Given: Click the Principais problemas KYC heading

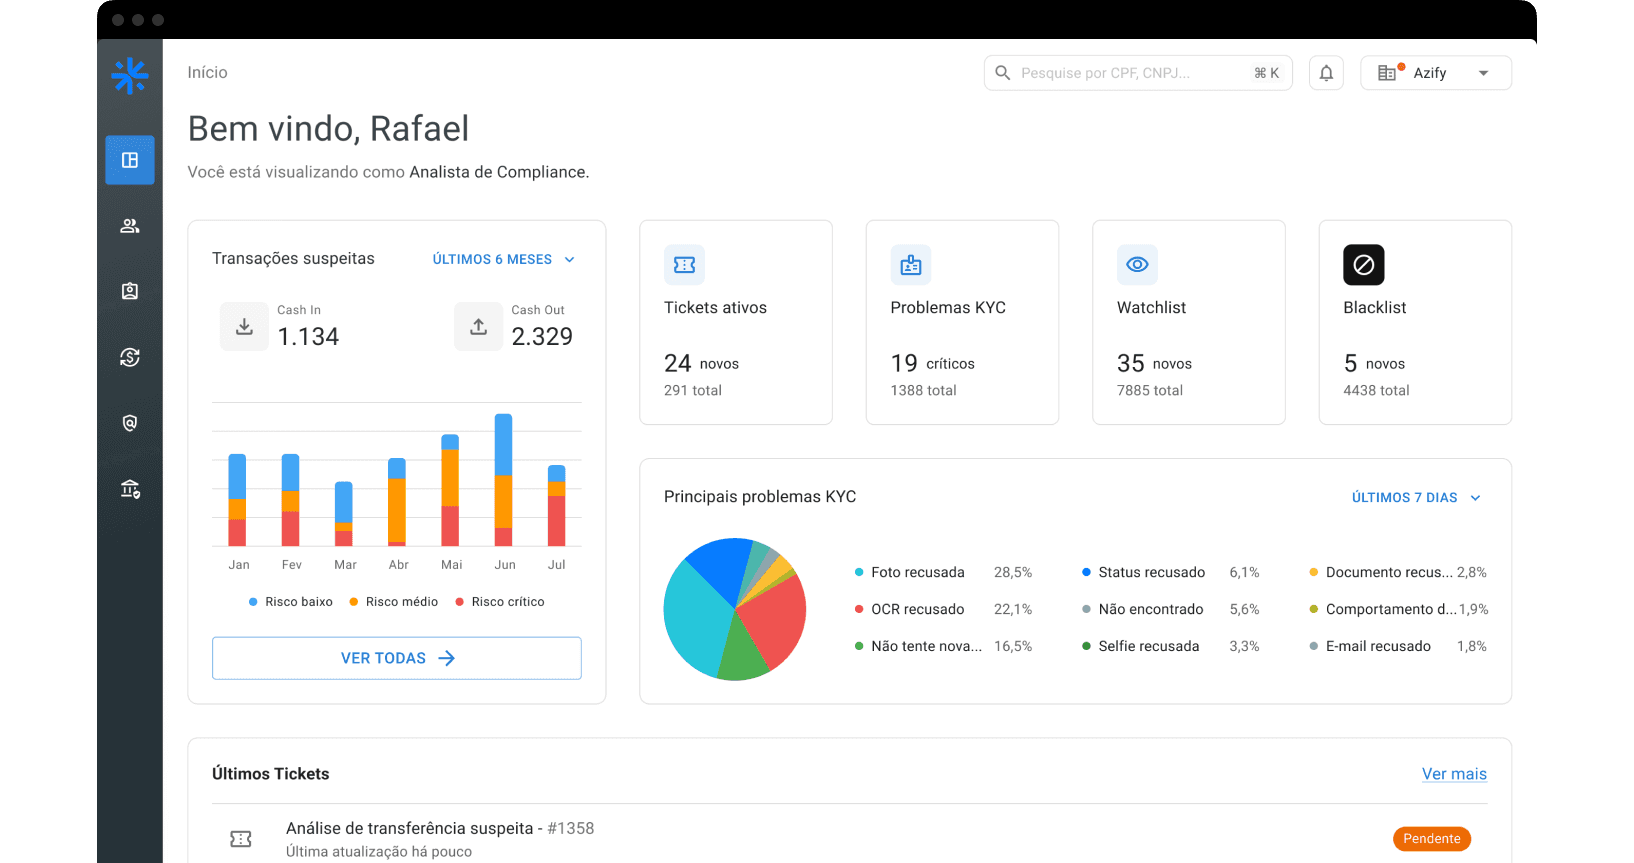Looking at the screenshot, I should tap(760, 497).
